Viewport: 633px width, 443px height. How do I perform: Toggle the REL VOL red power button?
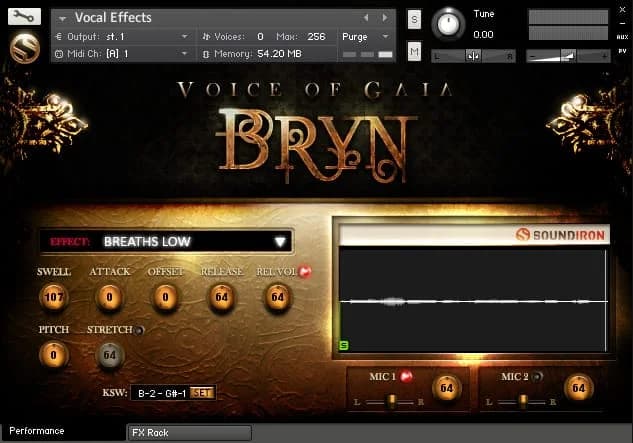click(x=305, y=272)
